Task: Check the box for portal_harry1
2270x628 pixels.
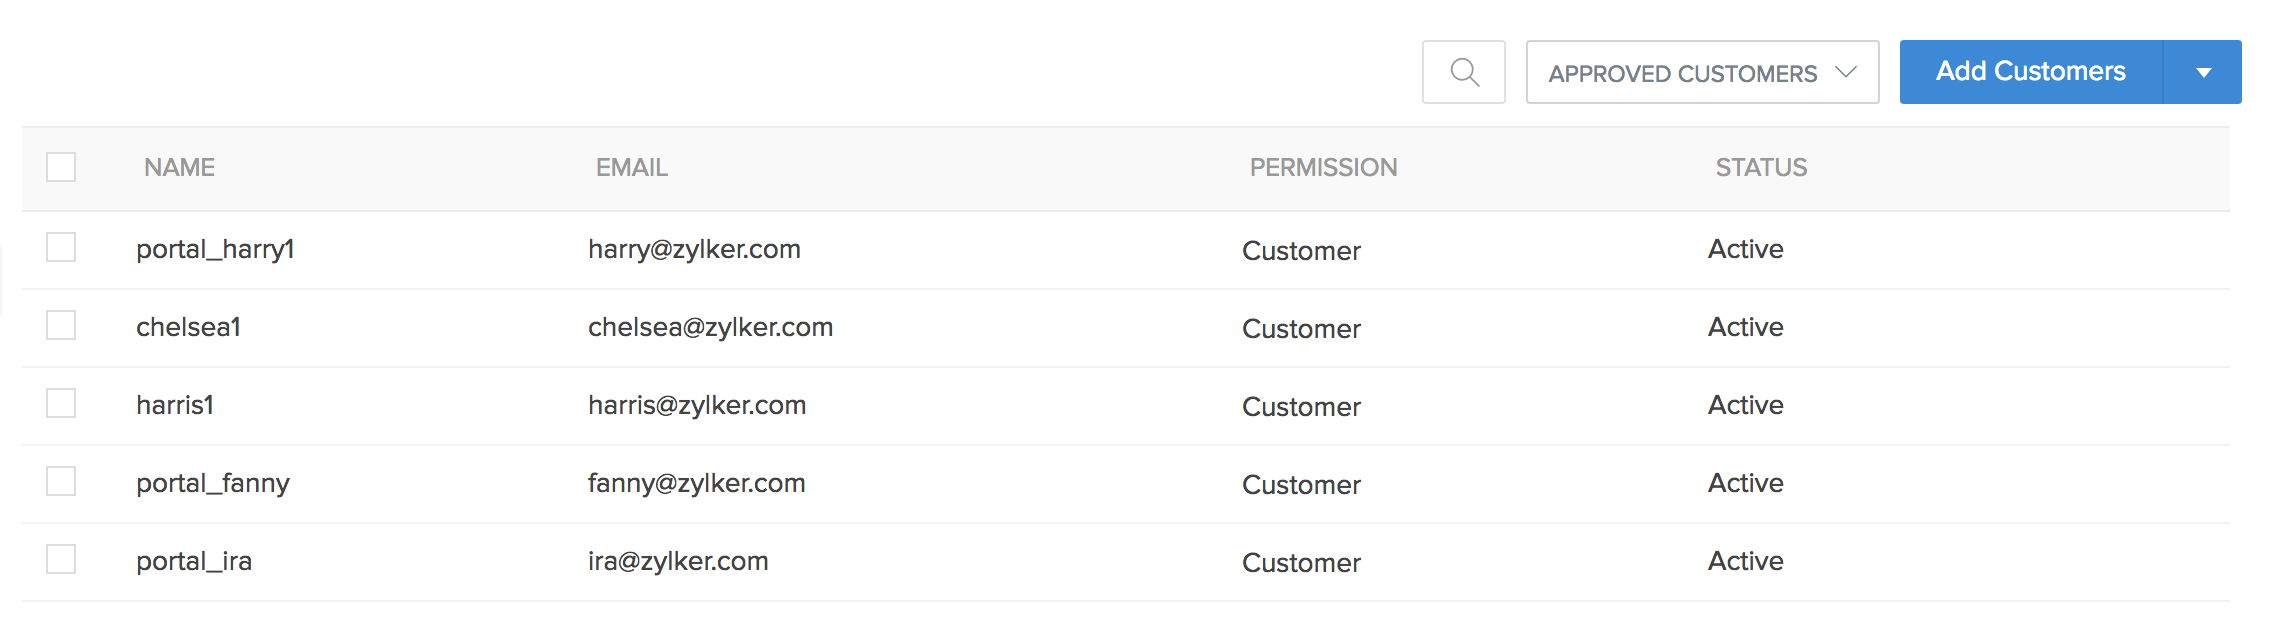Action: (61, 247)
